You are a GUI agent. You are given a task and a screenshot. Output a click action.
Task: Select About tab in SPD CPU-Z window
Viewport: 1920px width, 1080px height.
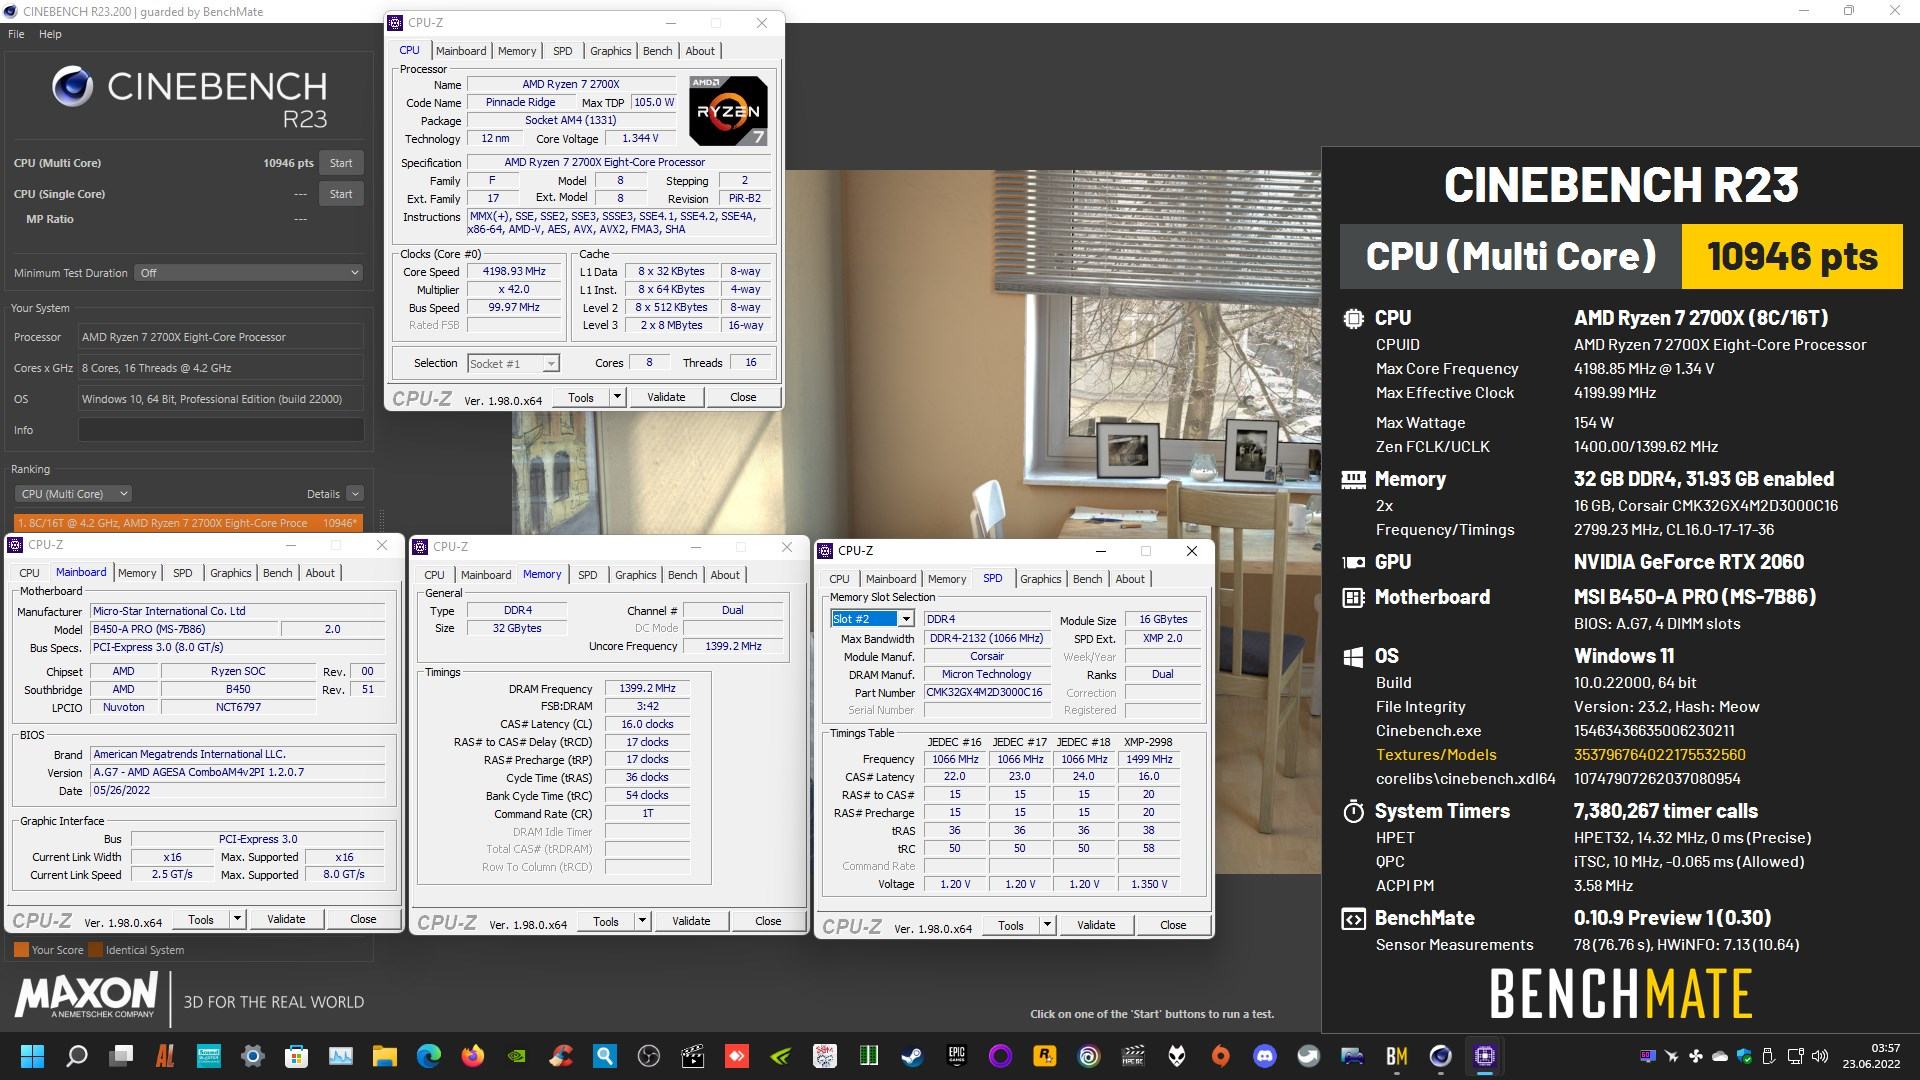(x=1130, y=579)
